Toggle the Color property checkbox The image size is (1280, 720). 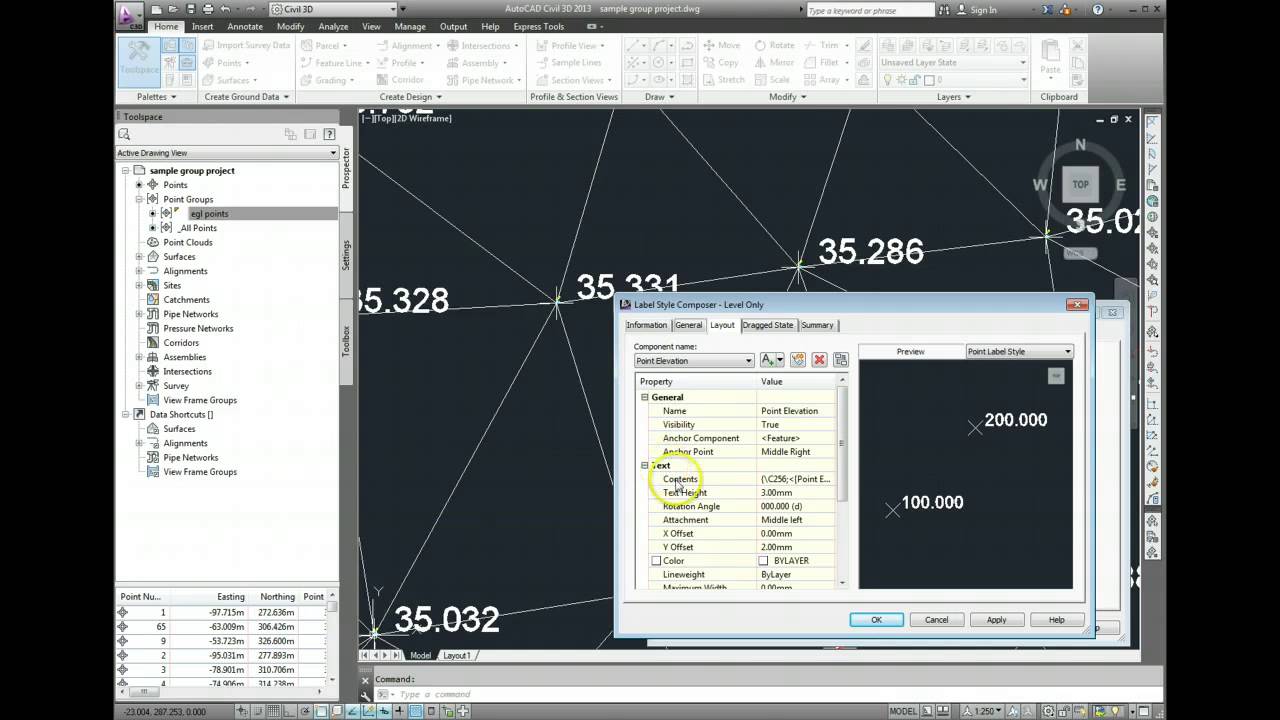[x=656, y=561]
